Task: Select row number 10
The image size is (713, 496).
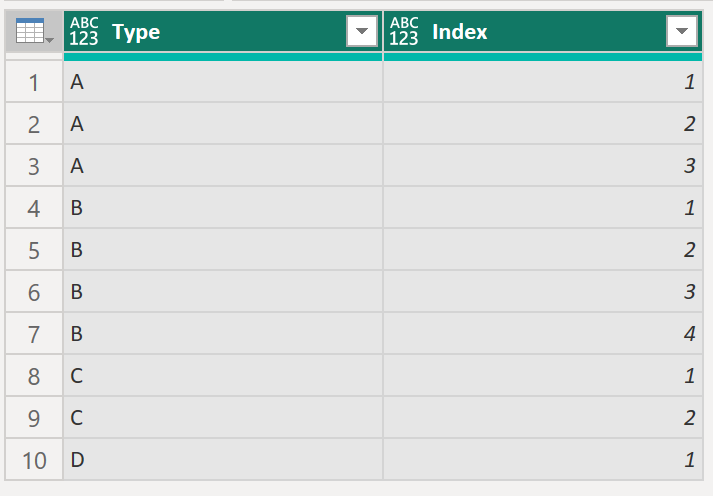Action: [x=34, y=460]
